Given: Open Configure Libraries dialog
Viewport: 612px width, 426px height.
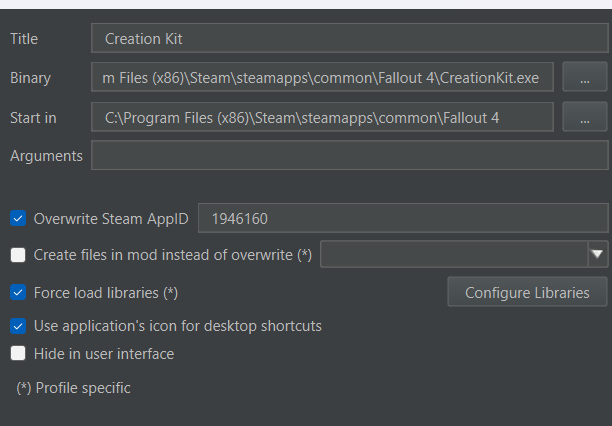Looking at the screenshot, I should coord(527,292).
